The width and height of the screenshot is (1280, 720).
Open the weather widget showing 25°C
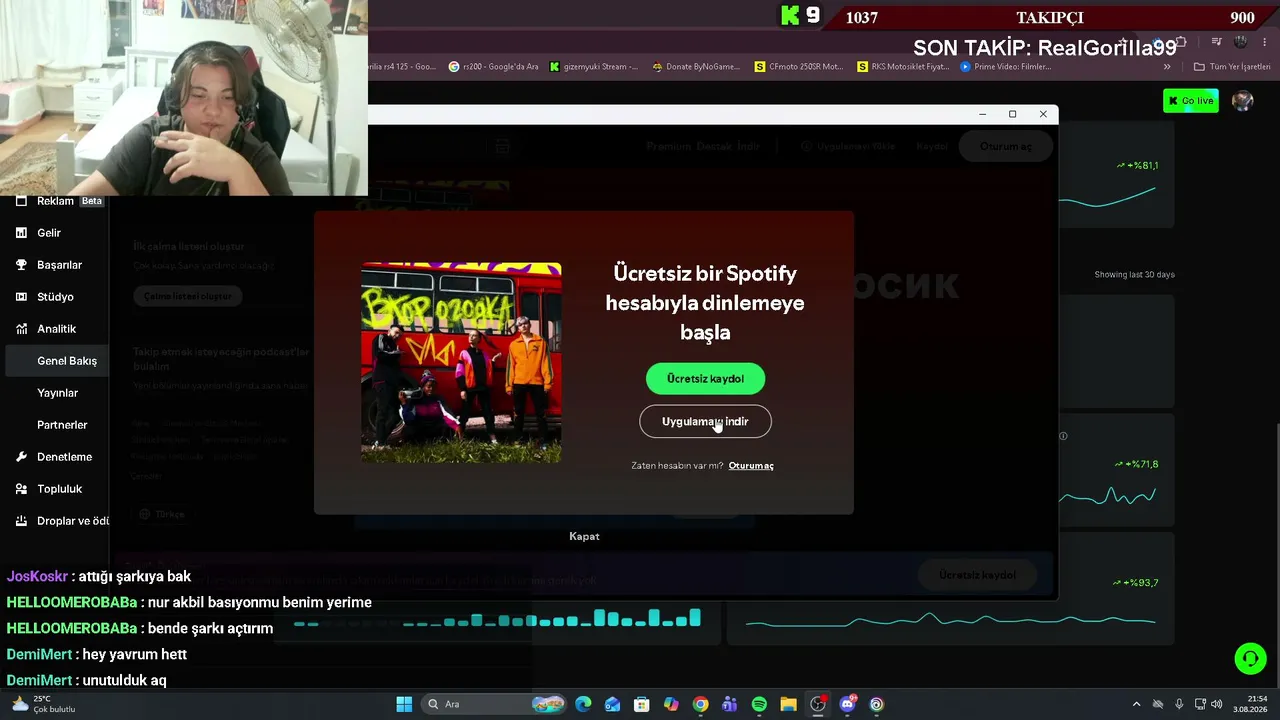pyautogui.click(x=42, y=705)
